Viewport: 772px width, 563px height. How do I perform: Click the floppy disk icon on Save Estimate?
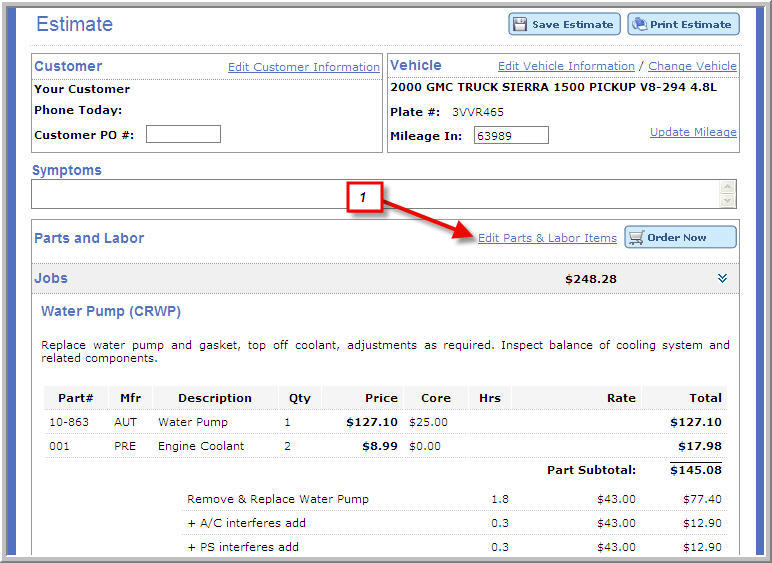[x=520, y=25]
